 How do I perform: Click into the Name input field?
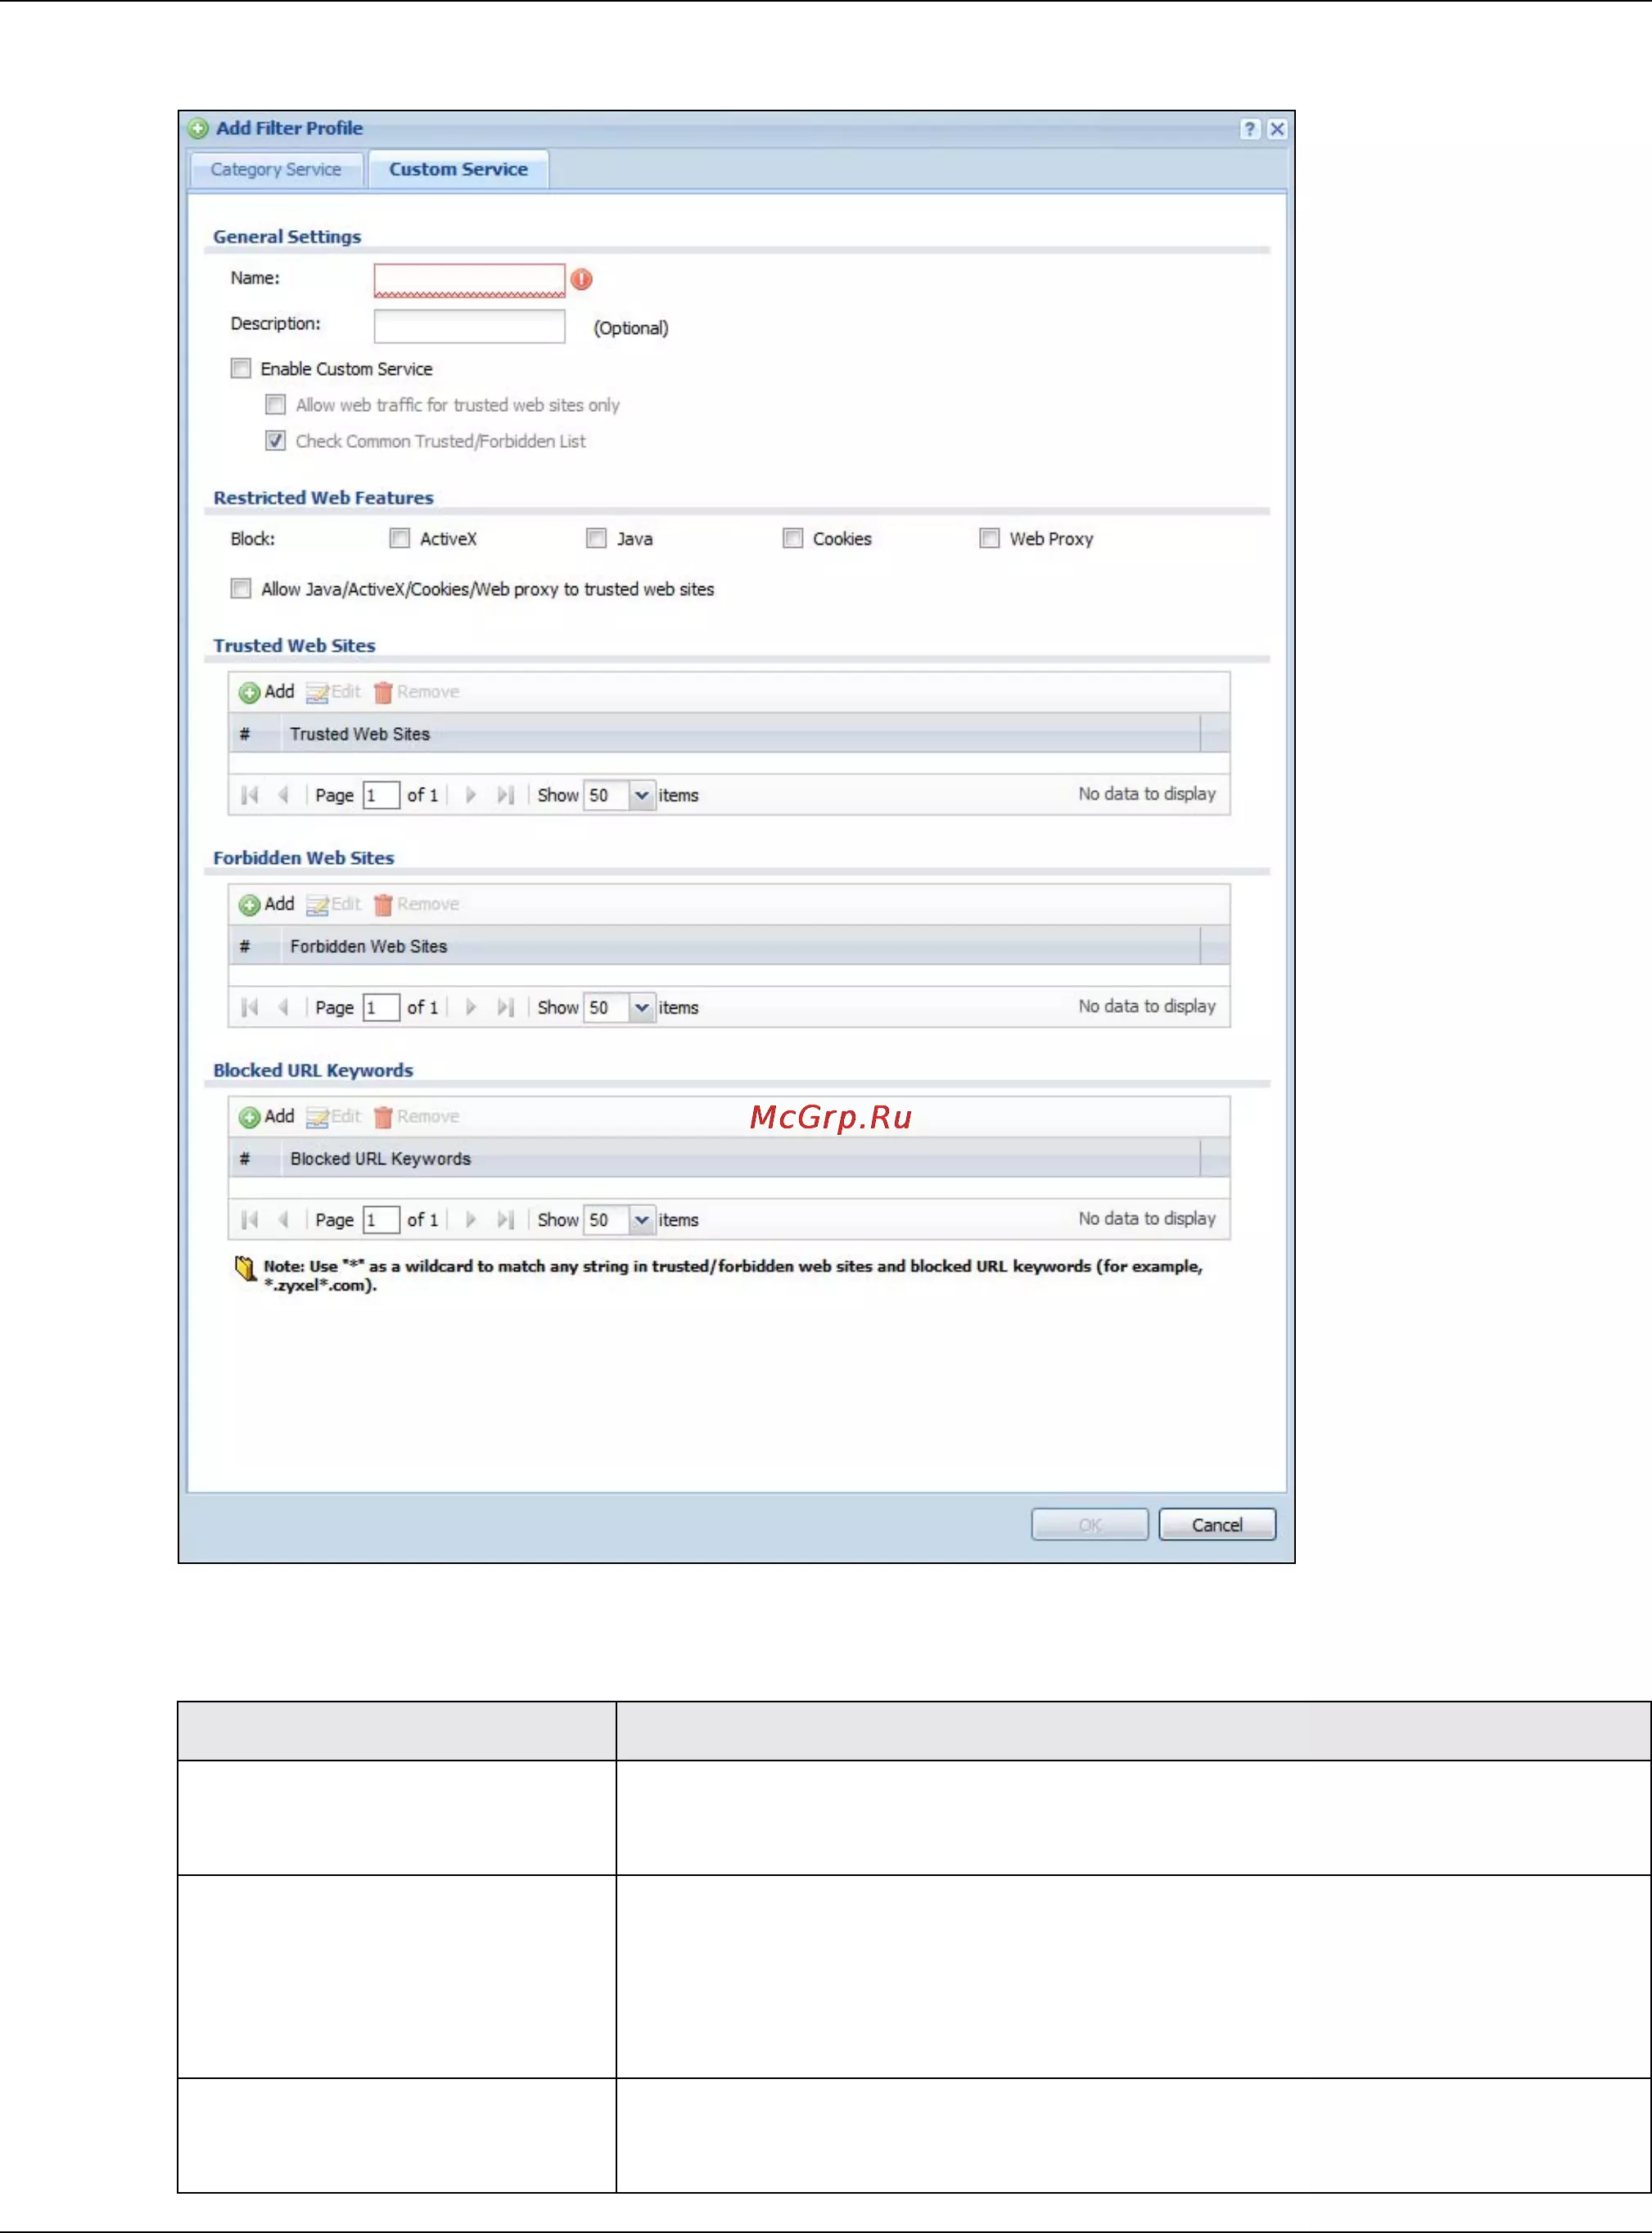(x=469, y=280)
